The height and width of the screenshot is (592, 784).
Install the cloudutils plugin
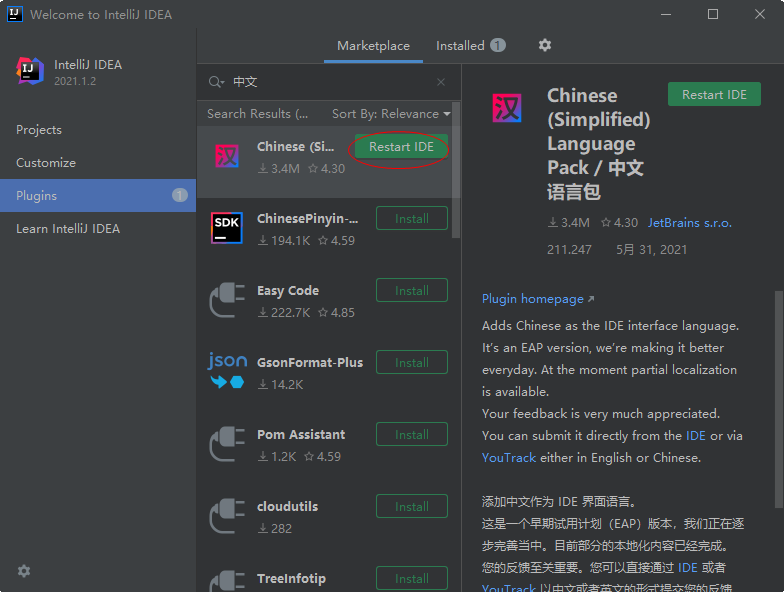[412, 506]
